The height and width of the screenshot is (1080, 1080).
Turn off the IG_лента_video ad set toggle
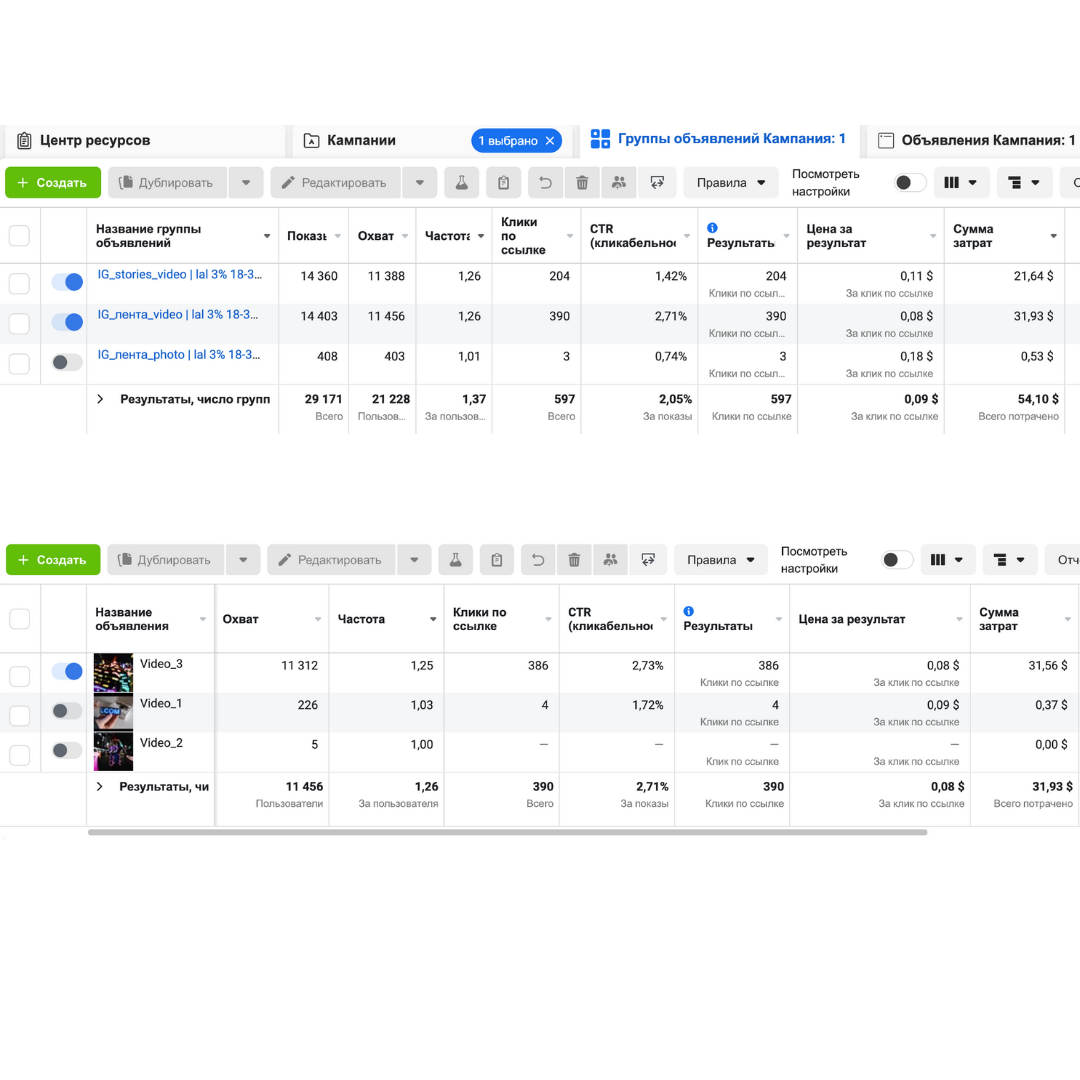coord(68,322)
